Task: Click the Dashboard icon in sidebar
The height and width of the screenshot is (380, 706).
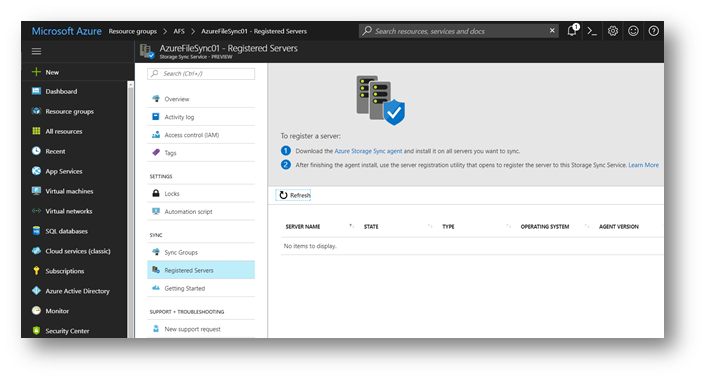Action: point(36,91)
